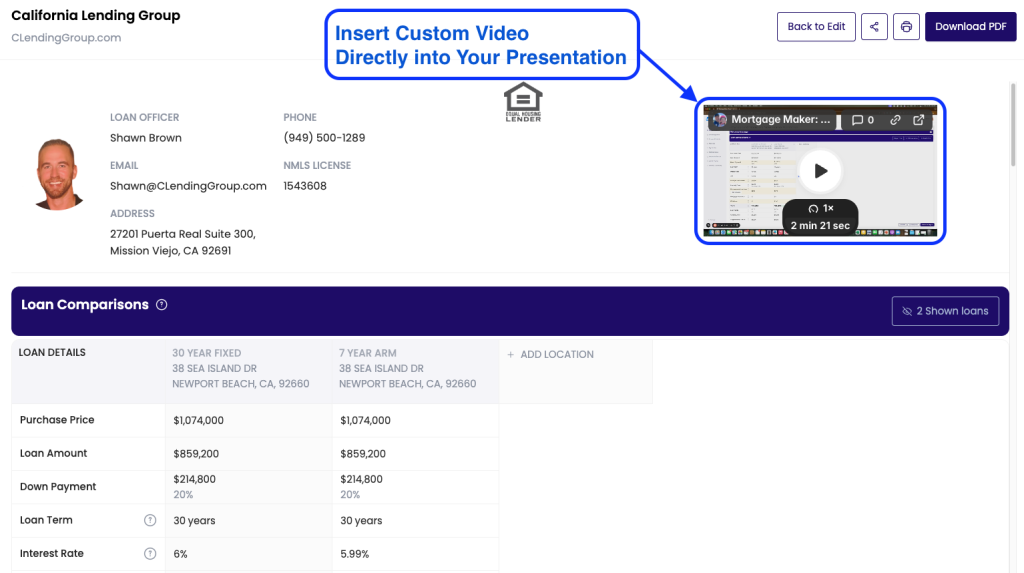Click Download PDF button
This screenshot has width=1024, height=573.
click(x=970, y=27)
